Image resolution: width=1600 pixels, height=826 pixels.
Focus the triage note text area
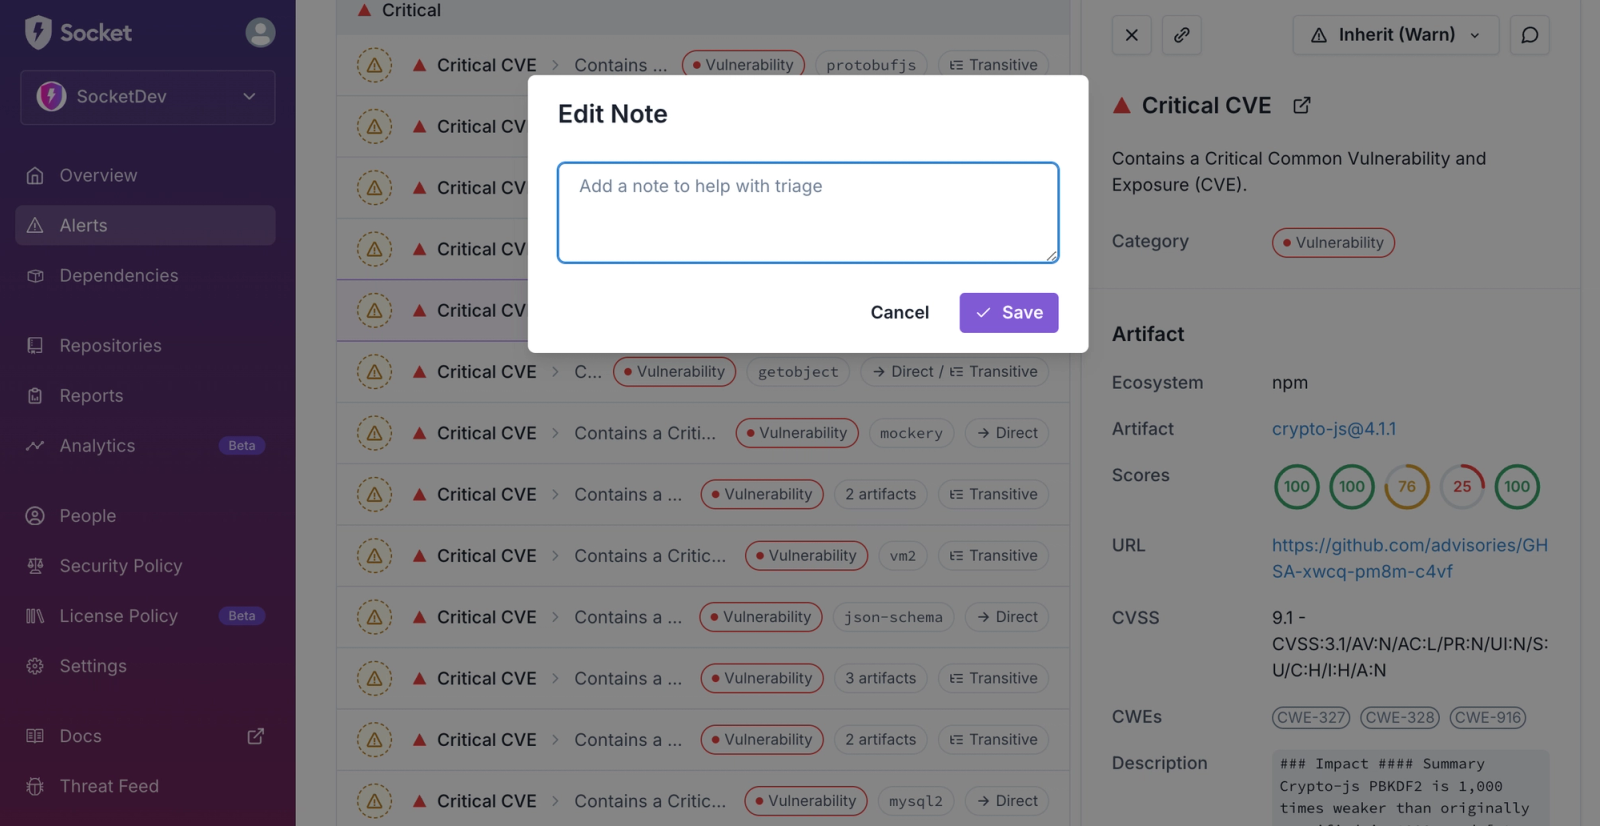click(x=807, y=213)
